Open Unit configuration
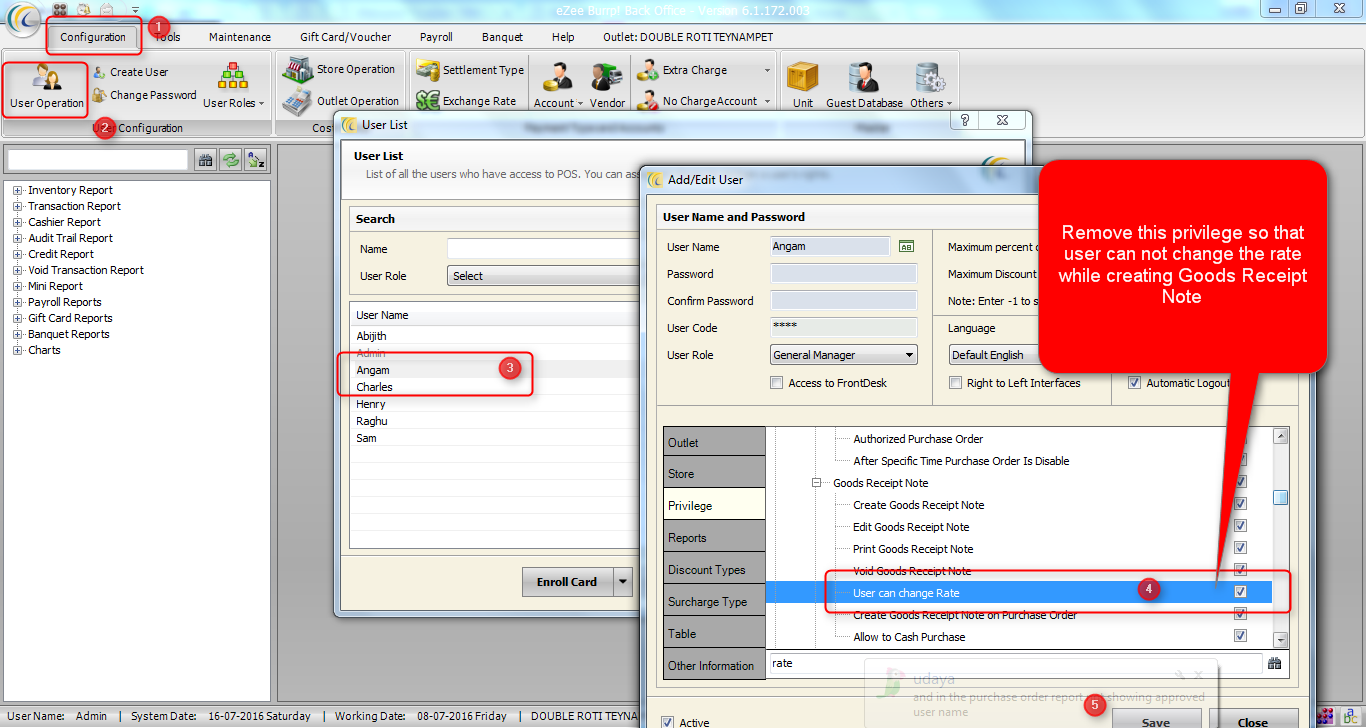 pos(802,87)
